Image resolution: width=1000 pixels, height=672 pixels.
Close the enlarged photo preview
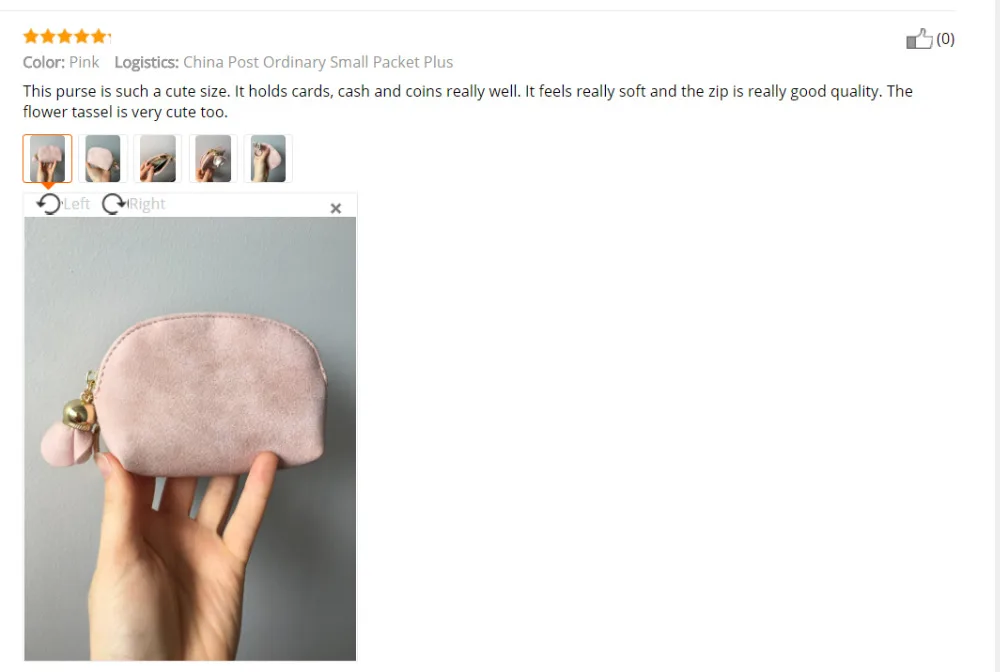point(336,208)
